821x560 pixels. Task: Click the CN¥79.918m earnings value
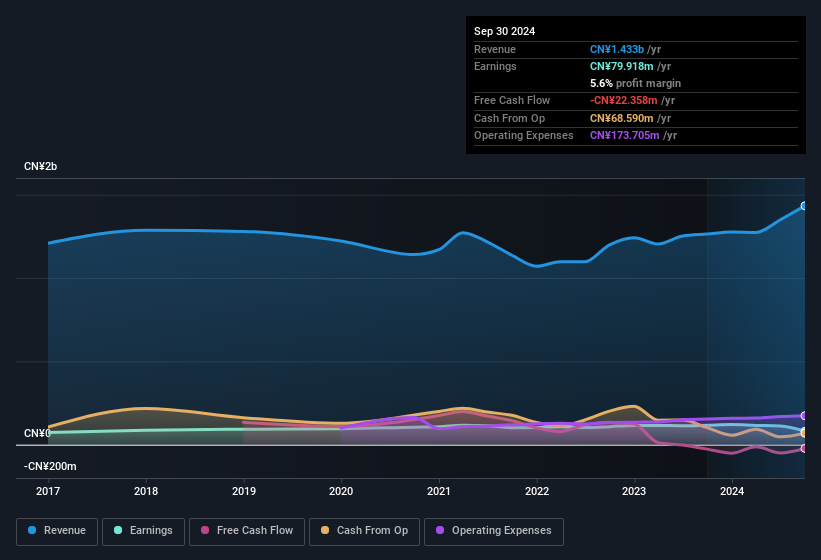[x=622, y=66]
